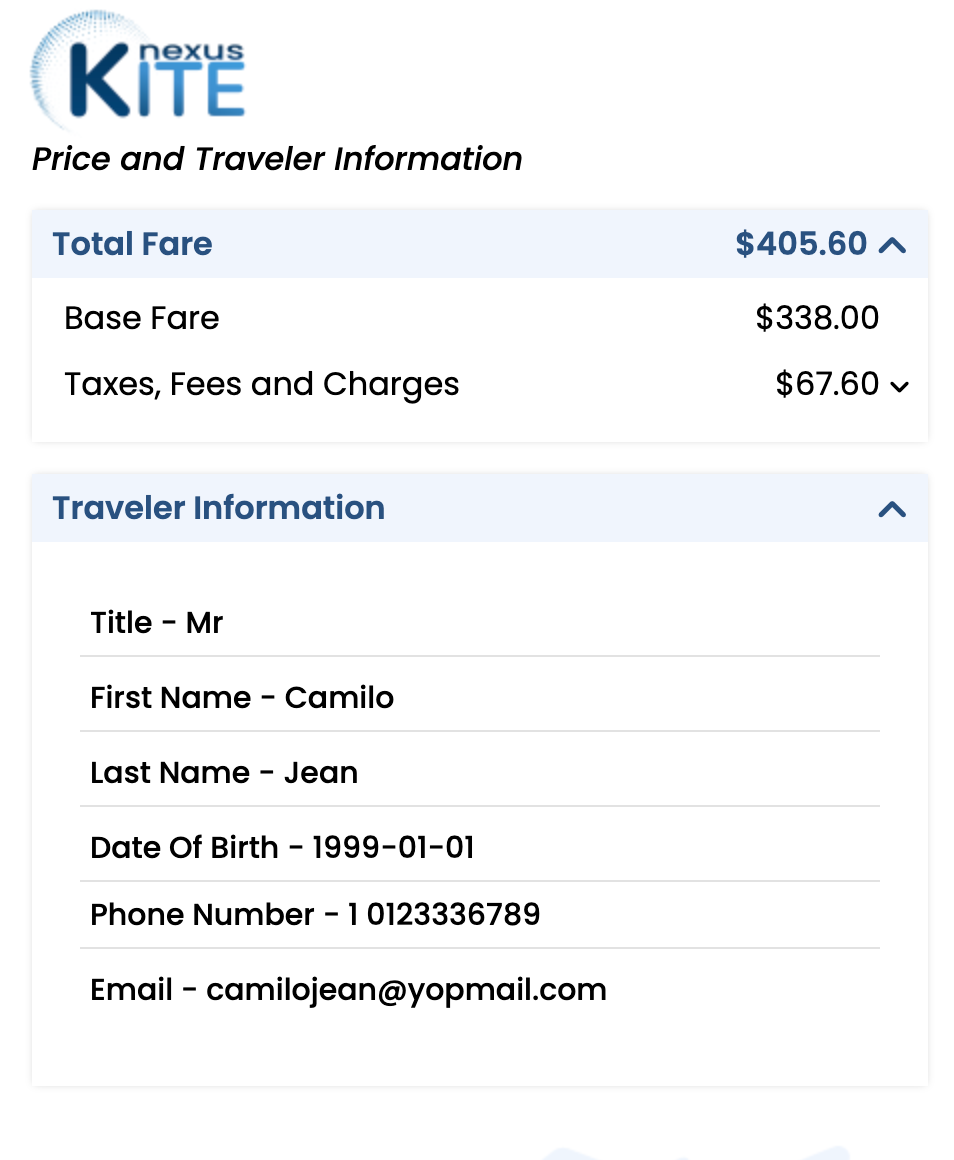Click the Taxes, Fees and Charges label
The width and height of the screenshot is (954, 1160).
tap(261, 384)
